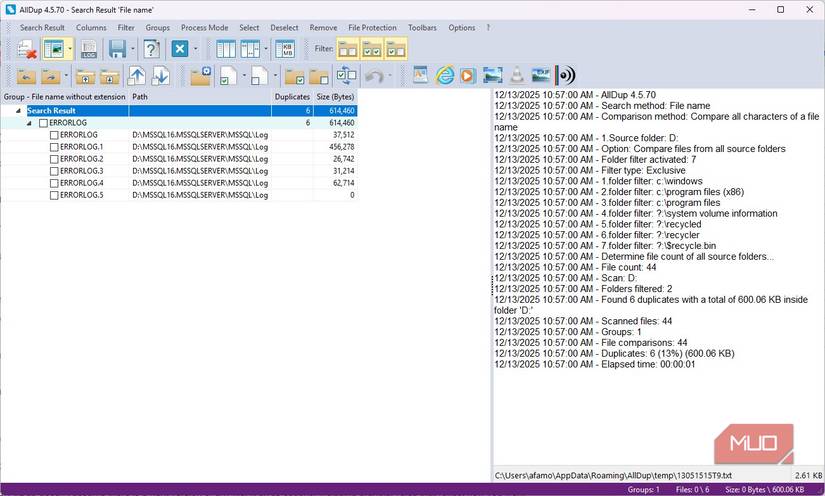The height and width of the screenshot is (496, 825).
Task: Click the folder with blue gear icon
Action: [200, 76]
